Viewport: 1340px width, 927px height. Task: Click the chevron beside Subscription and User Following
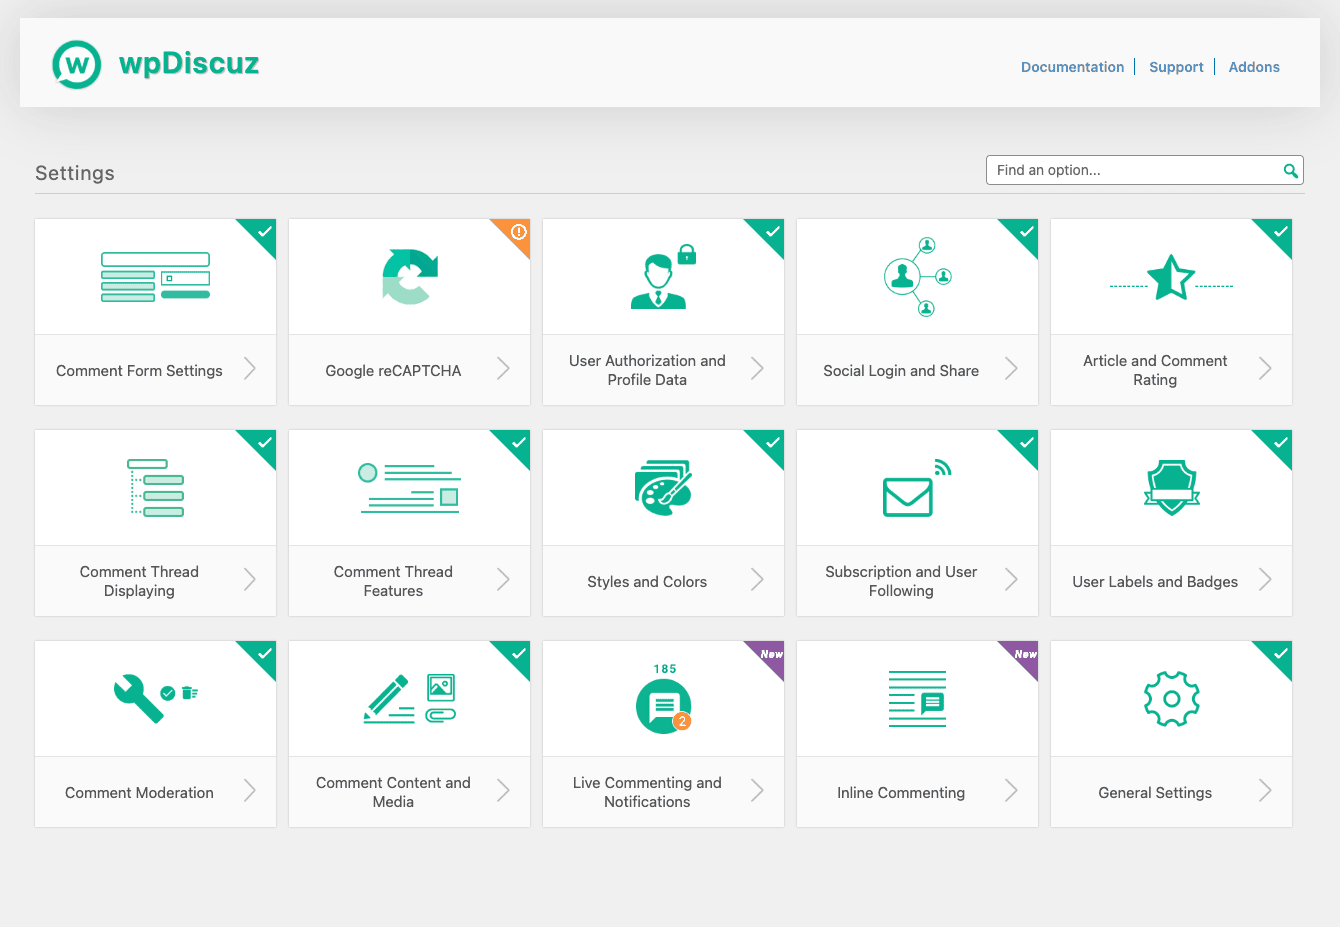pyautogui.click(x=1012, y=580)
